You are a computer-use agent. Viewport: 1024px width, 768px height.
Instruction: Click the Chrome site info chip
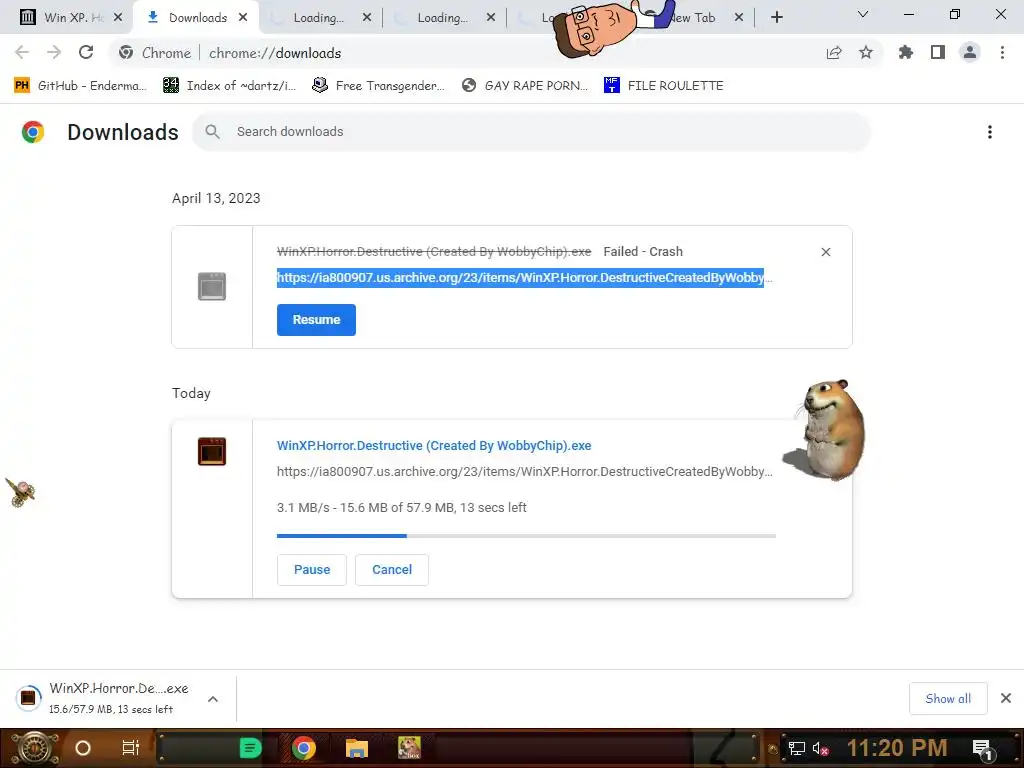(155, 53)
